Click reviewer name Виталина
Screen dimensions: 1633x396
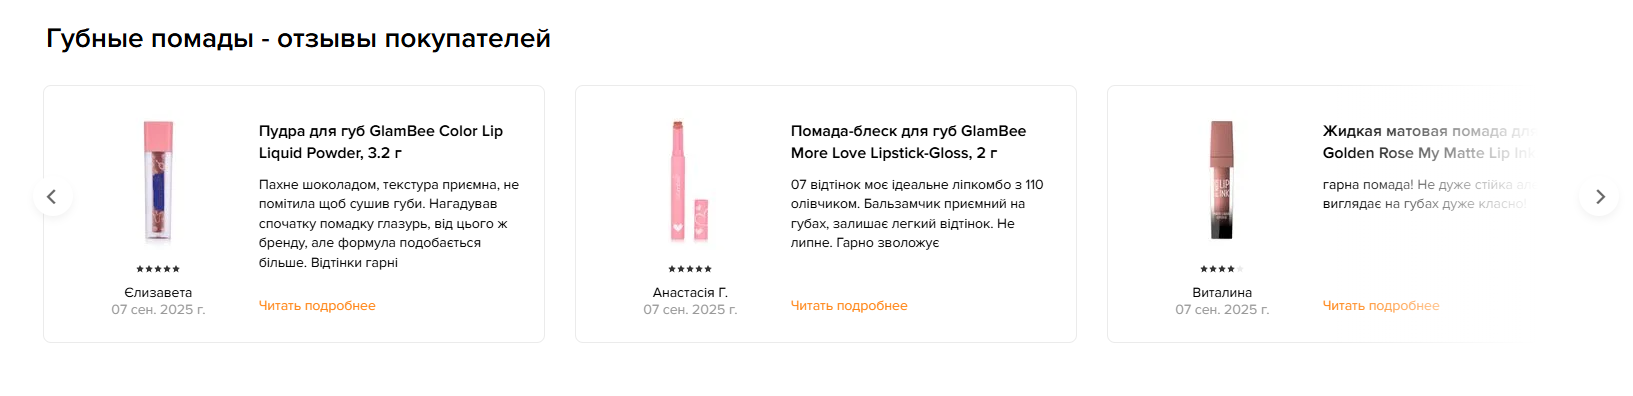point(1222,293)
